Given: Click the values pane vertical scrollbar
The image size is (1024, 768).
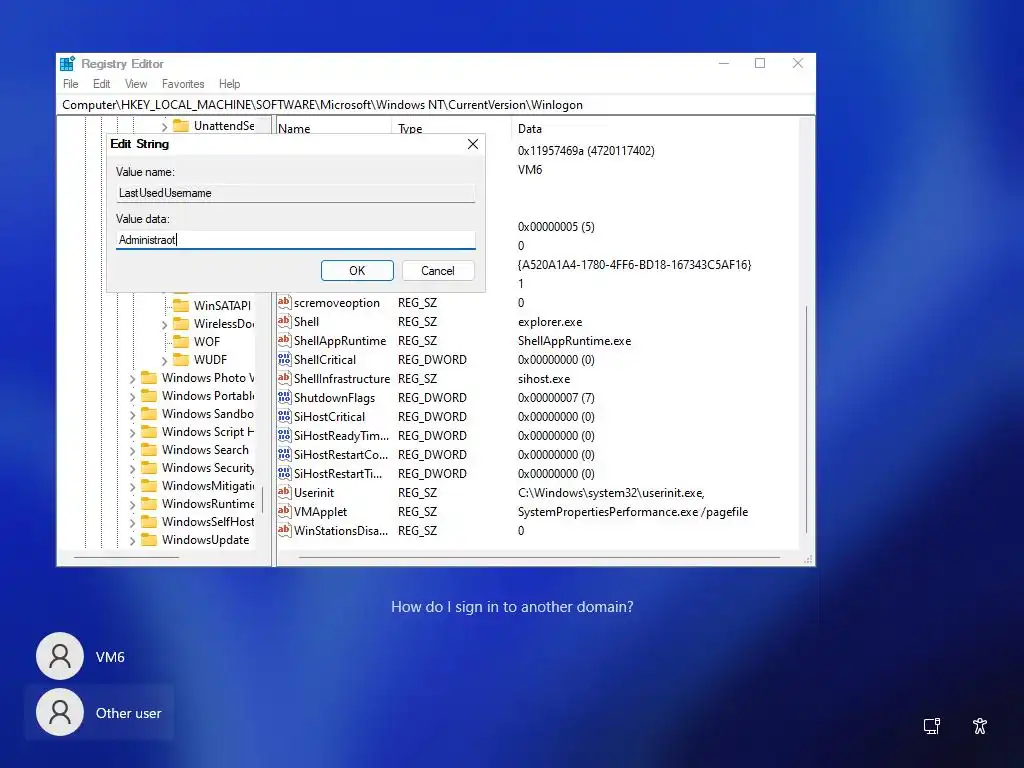Looking at the screenshot, I should (807, 418).
